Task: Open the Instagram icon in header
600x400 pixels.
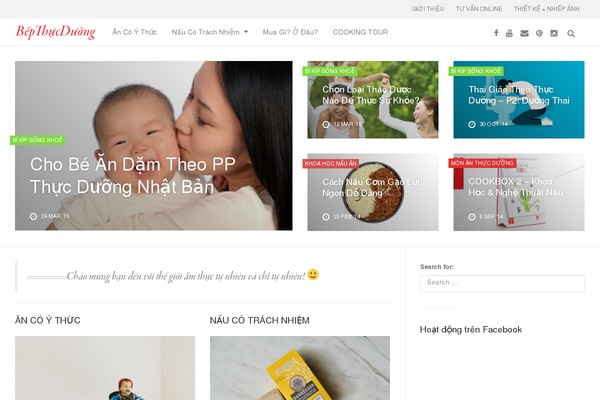Action: (554, 33)
